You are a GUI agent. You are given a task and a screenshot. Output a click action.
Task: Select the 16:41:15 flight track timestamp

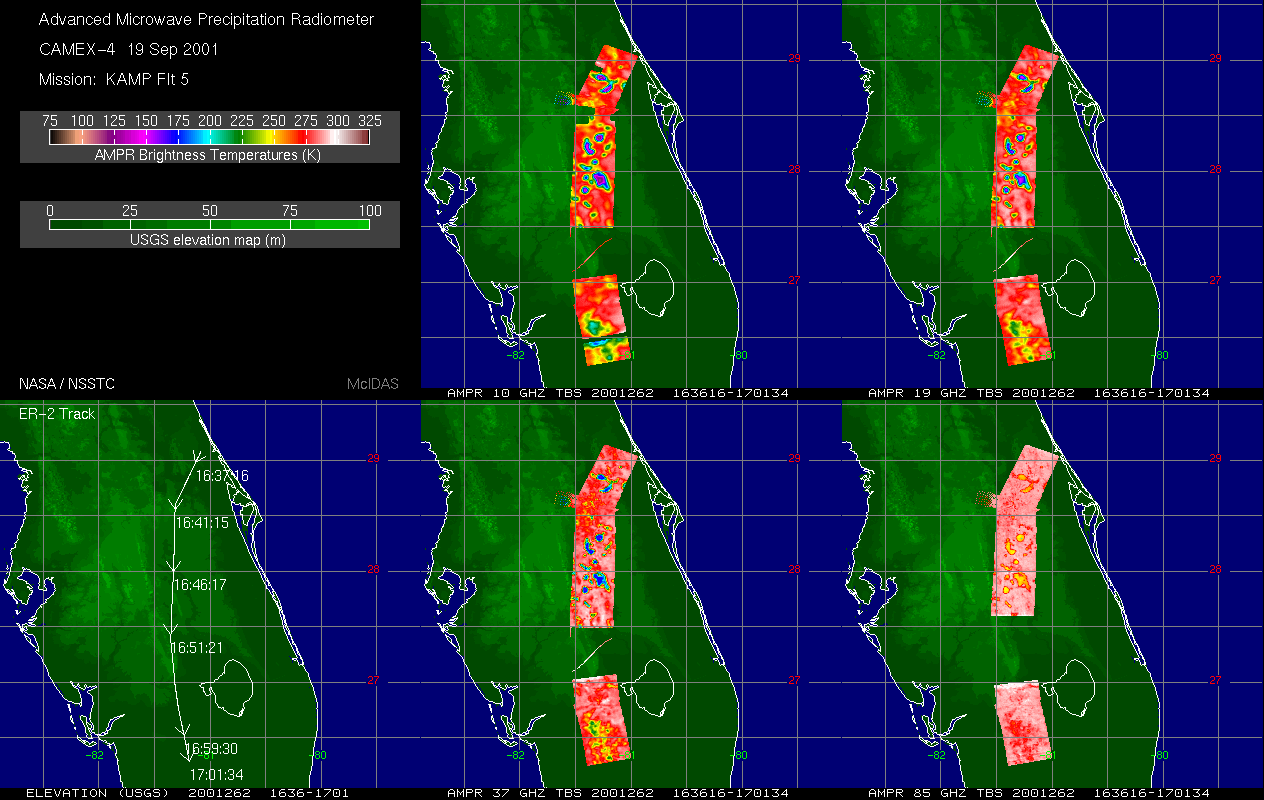pos(203,523)
